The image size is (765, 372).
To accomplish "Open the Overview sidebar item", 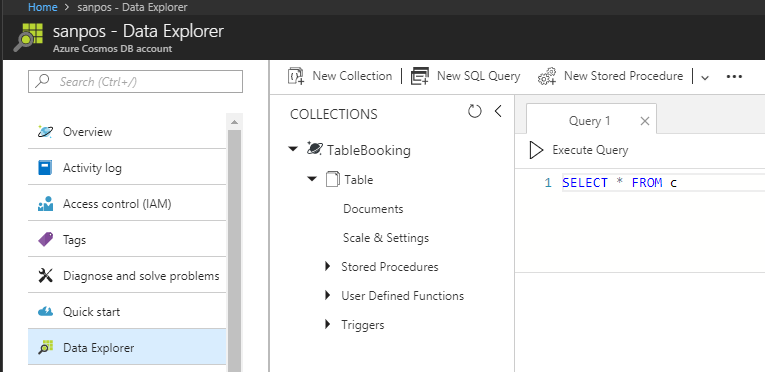I will (x=127, y=132).
